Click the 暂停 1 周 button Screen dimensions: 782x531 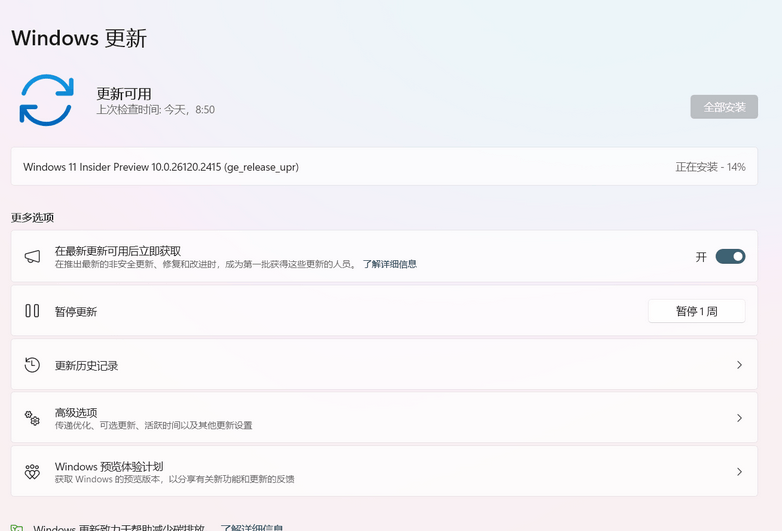point(696,311)
